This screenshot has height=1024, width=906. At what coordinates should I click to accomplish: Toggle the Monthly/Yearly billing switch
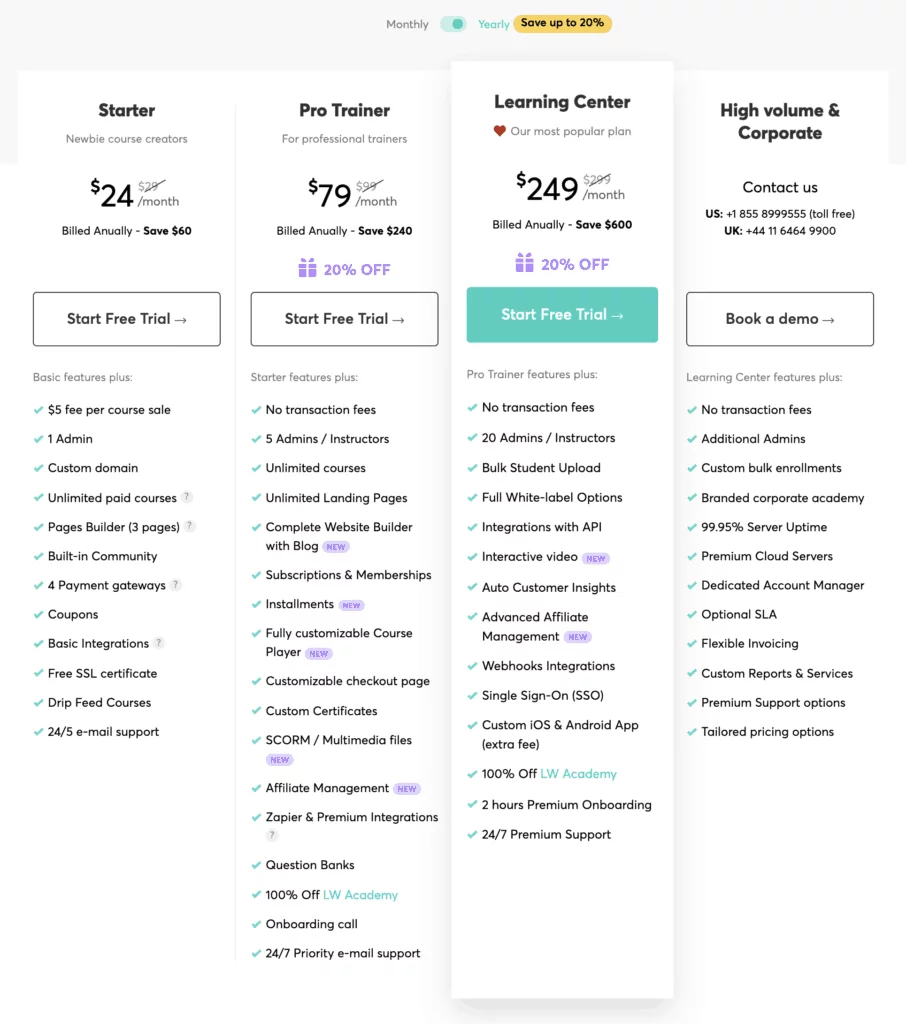pos(453,24)
